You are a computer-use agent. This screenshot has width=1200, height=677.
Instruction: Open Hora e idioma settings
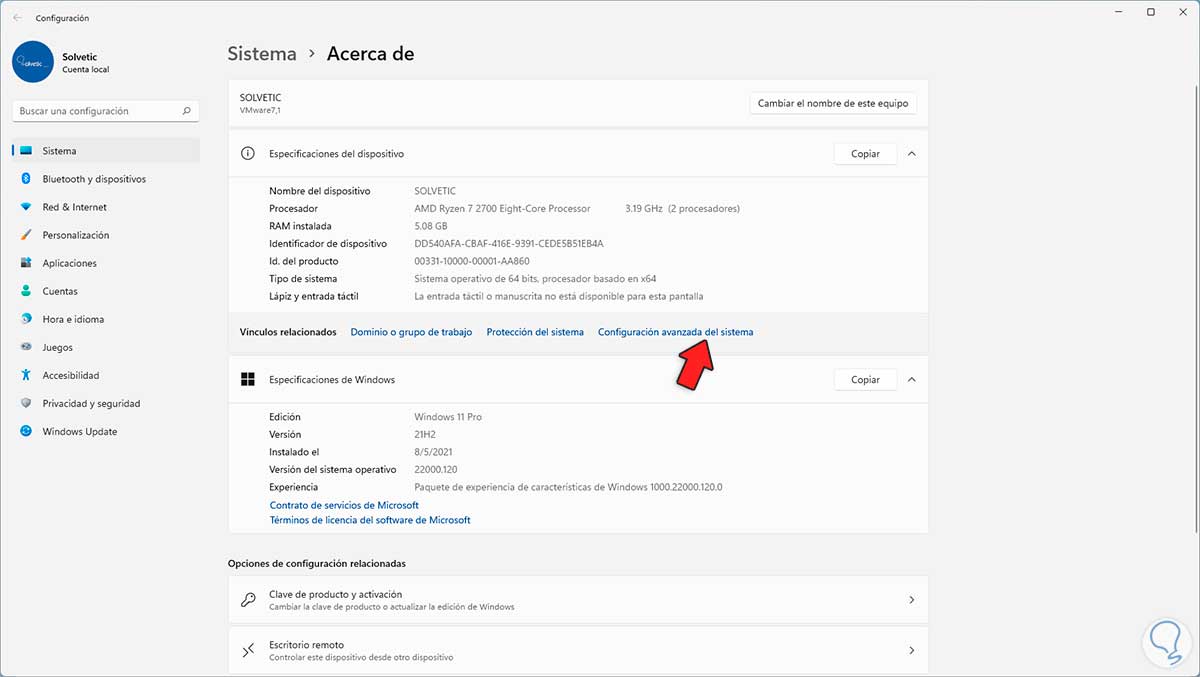pyautogui.click(x=106, y=319)
